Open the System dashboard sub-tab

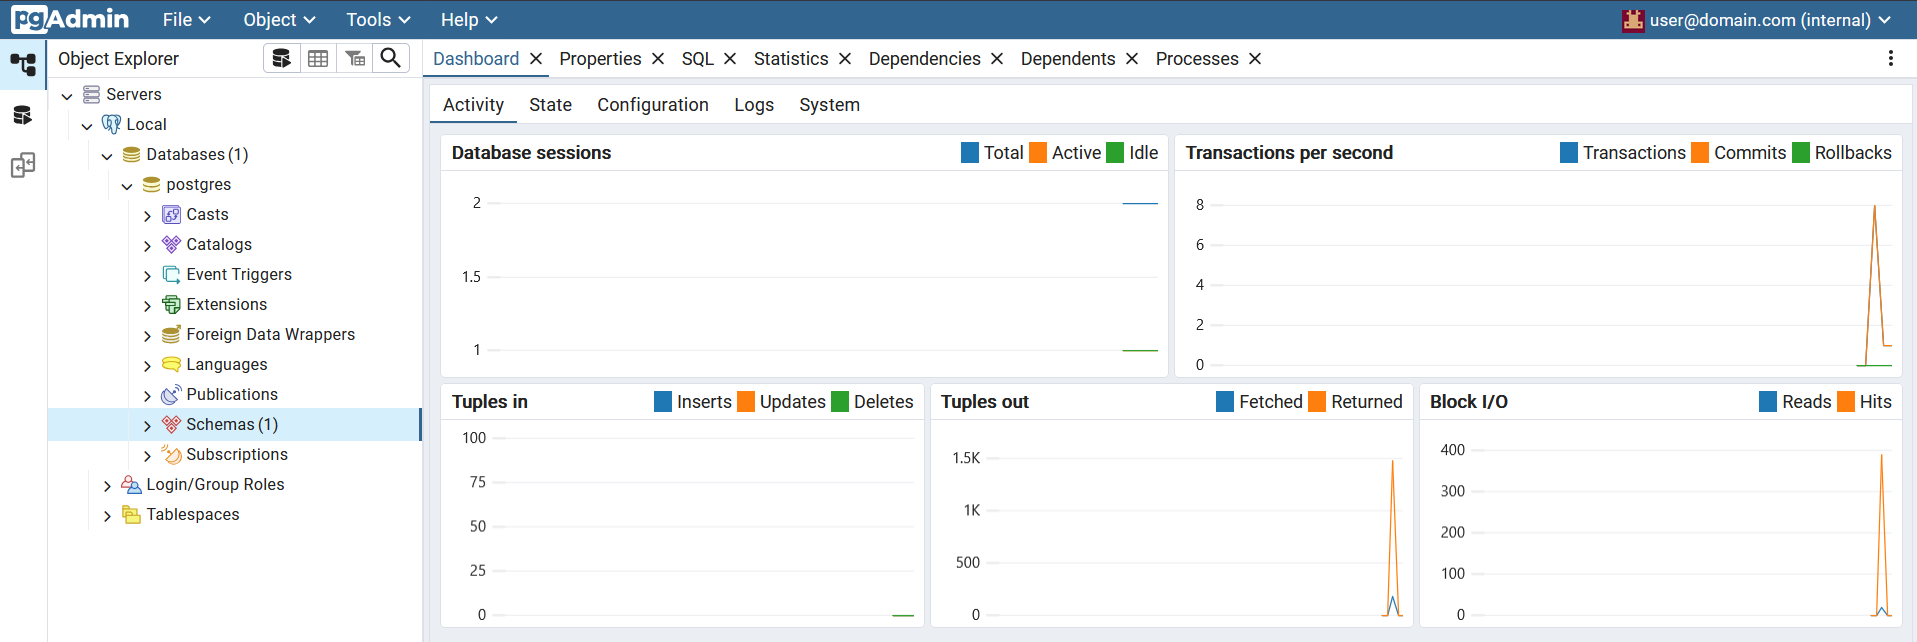[829, 105]
